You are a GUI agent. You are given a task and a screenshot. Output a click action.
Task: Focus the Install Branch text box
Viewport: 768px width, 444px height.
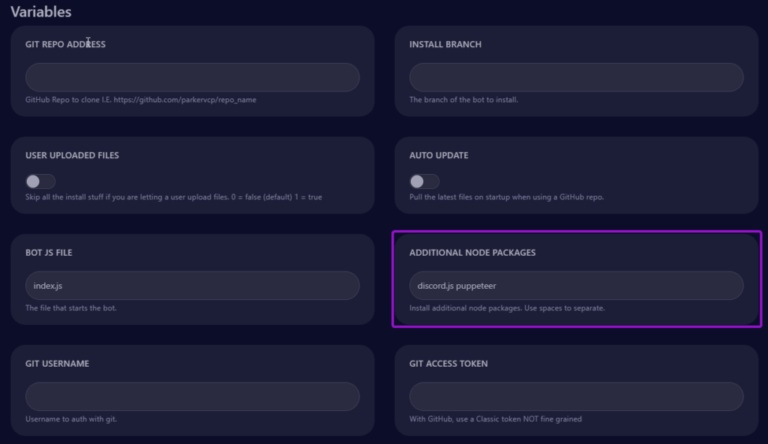coord(576,77)
